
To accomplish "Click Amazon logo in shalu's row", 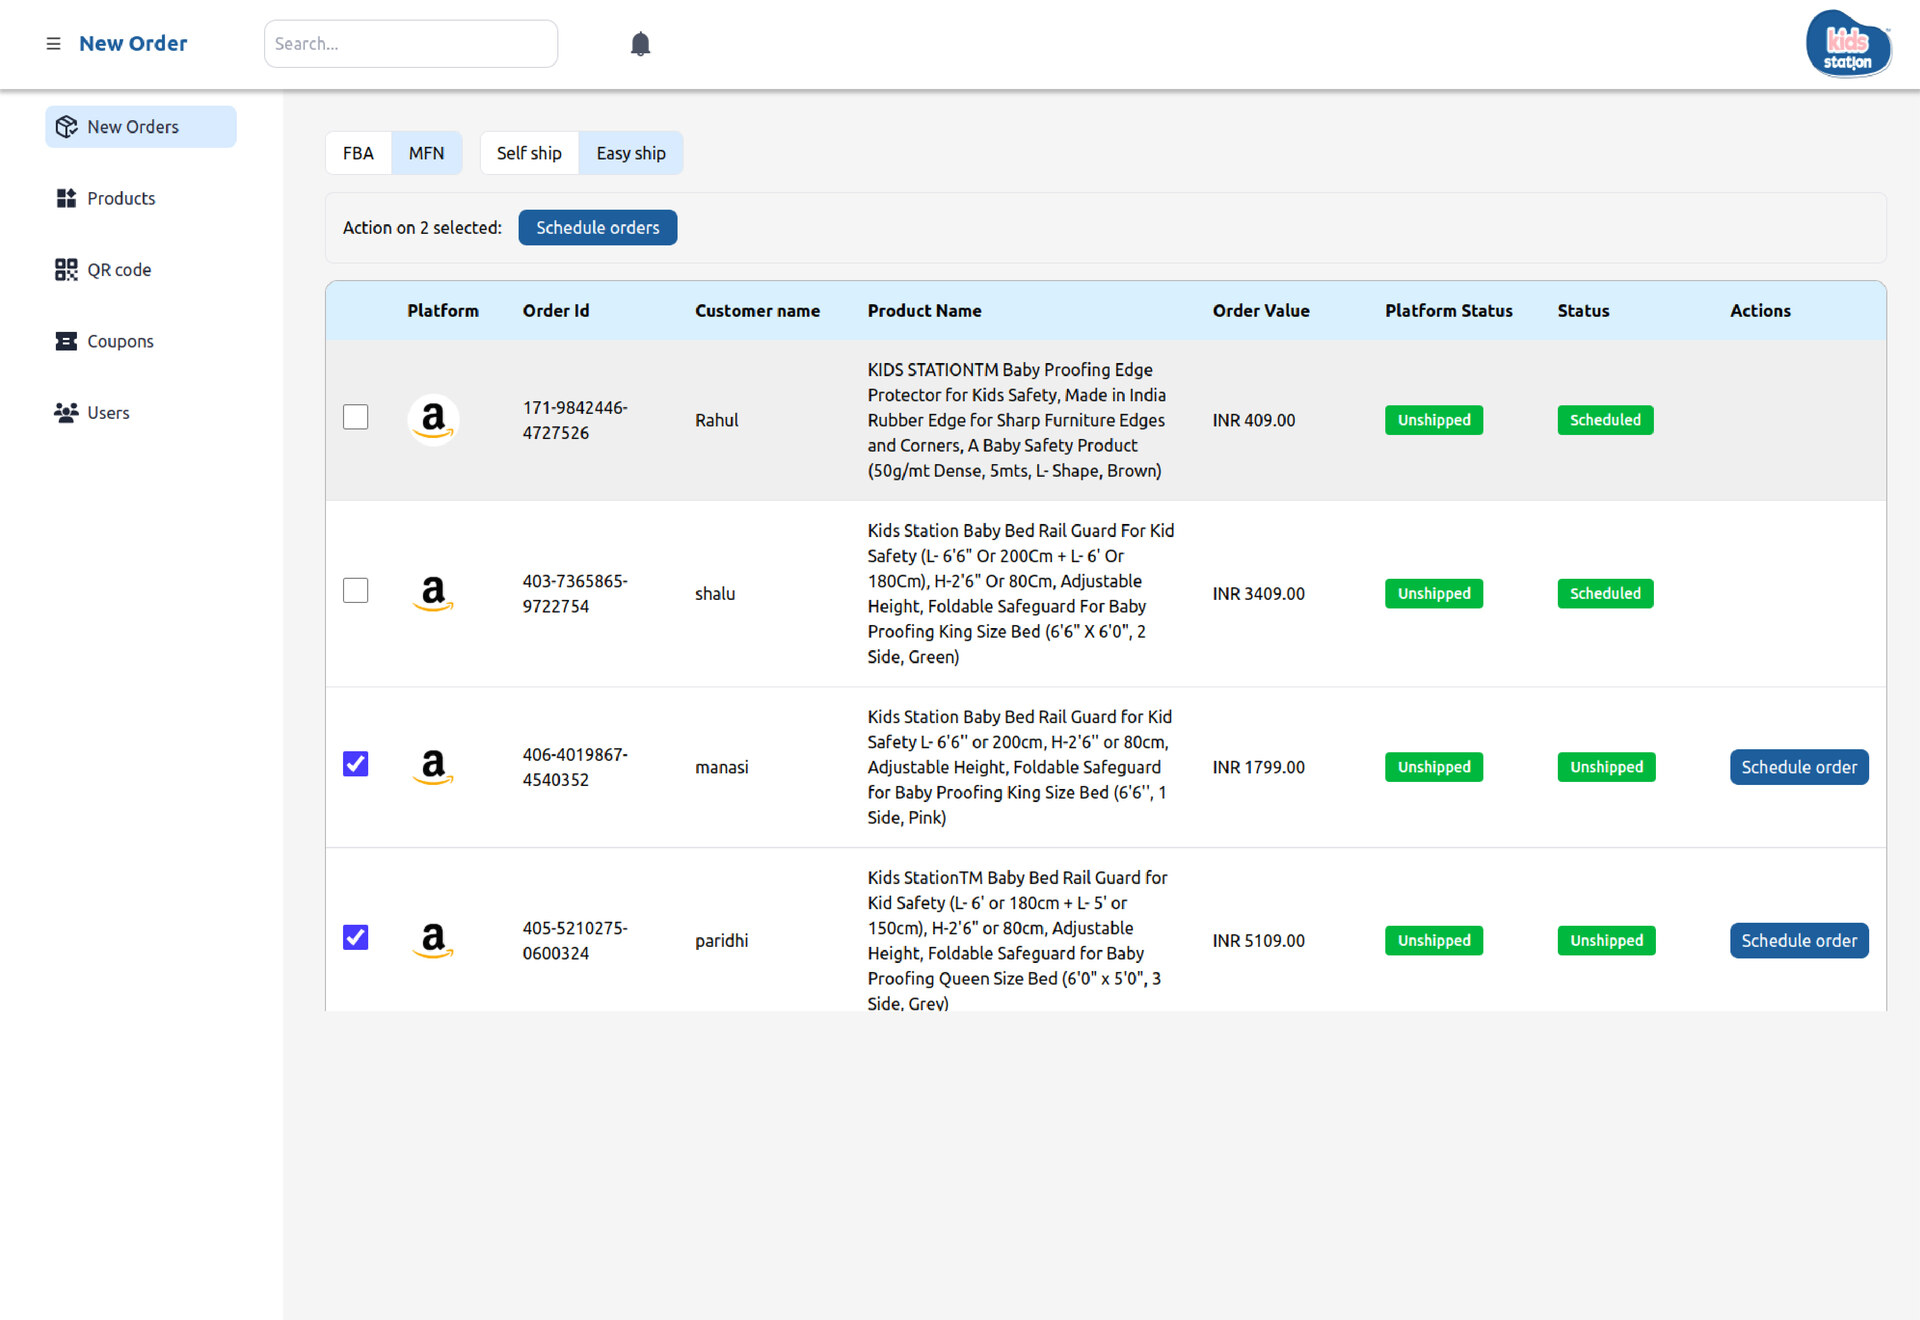I will (433, 594).
